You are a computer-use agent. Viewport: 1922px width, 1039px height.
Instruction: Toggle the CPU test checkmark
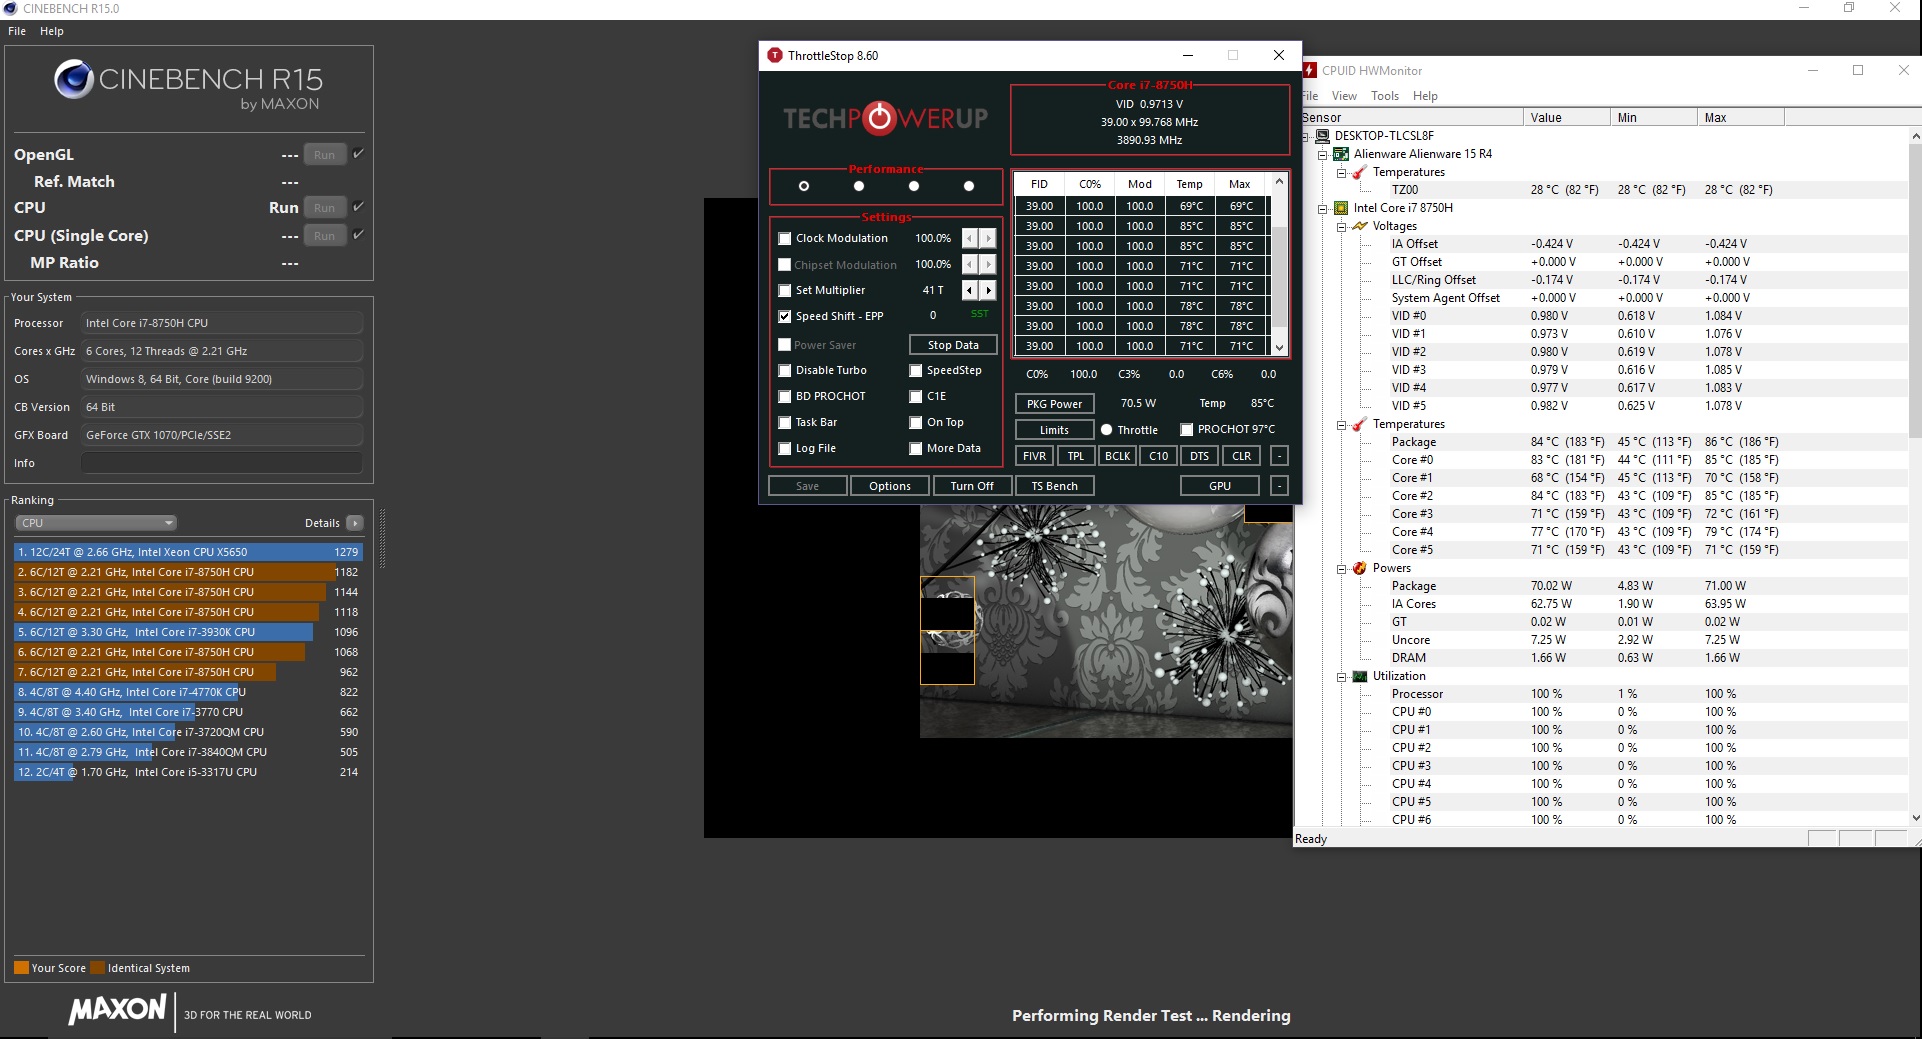pyautogui.click(x=358, y=207)
